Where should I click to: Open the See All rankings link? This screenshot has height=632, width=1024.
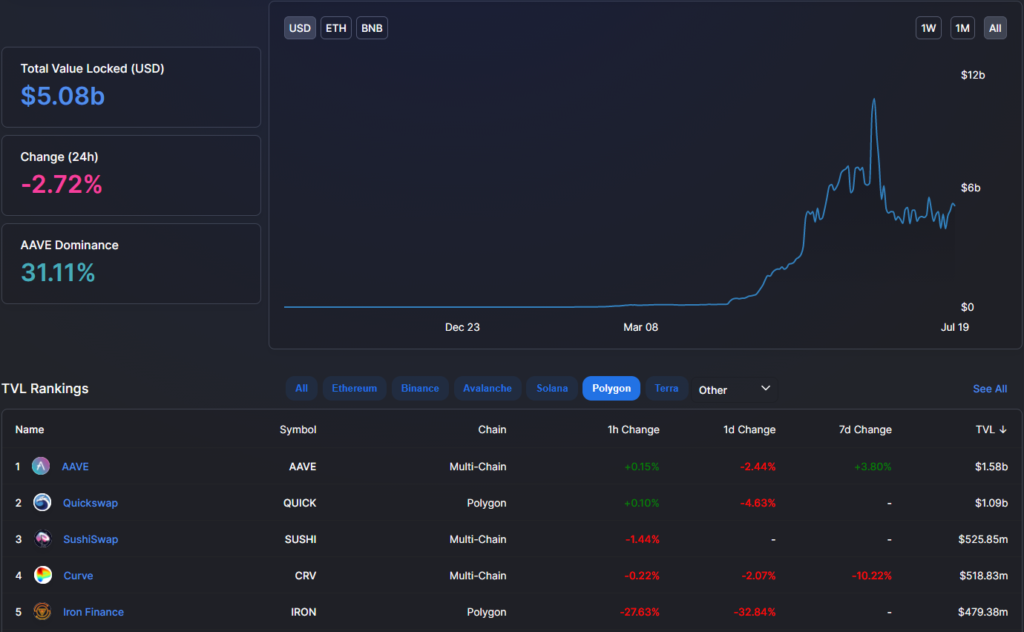point(990,388)
